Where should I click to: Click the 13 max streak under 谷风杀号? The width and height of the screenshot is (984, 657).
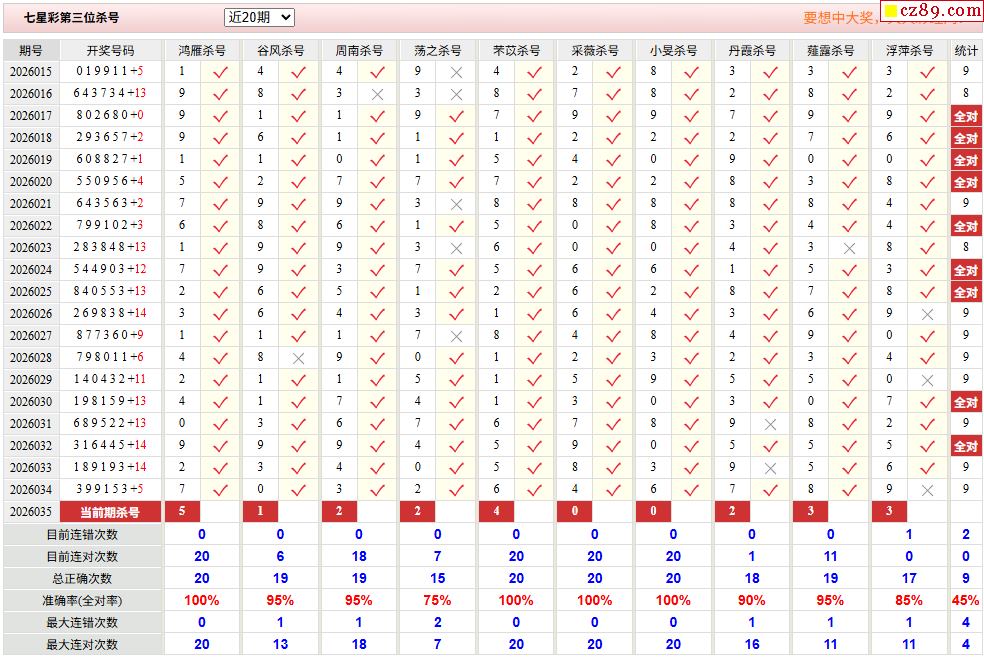tap(281, 644)
